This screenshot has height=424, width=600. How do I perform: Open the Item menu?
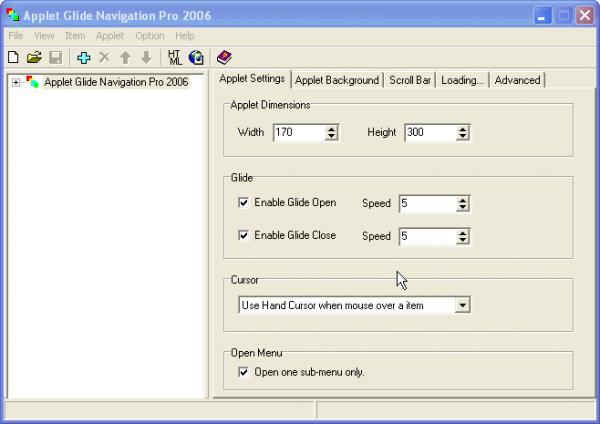75,36
